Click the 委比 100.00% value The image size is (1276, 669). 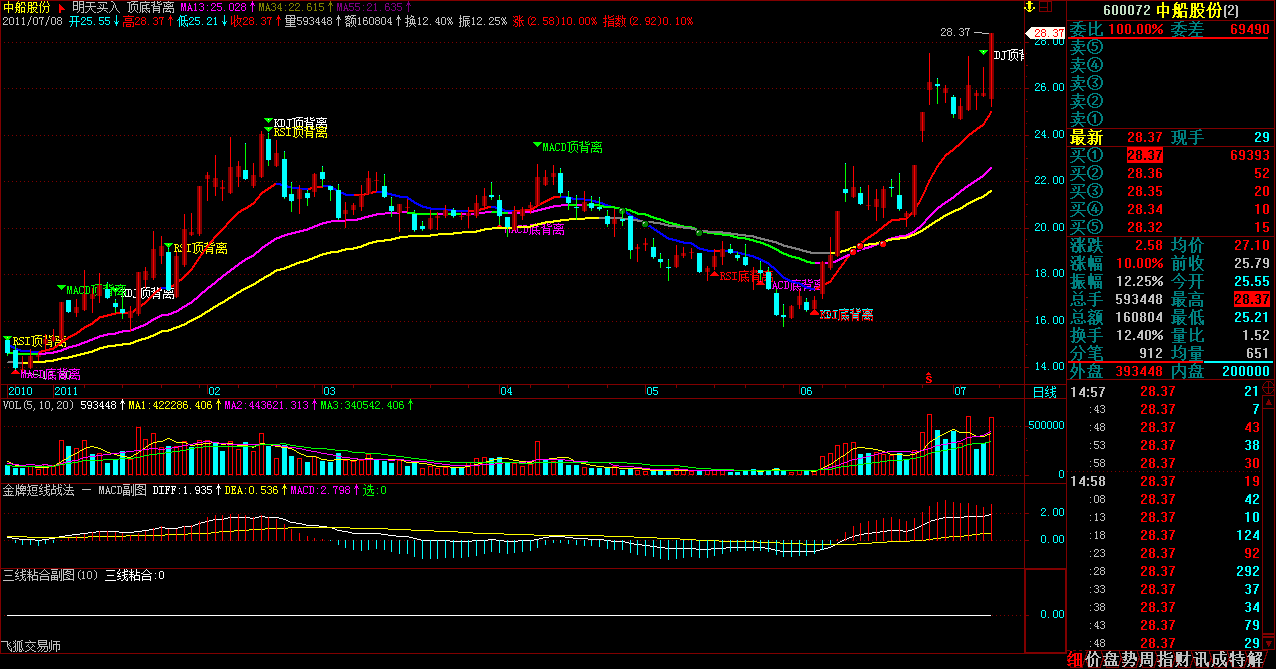click(1134, 29)
